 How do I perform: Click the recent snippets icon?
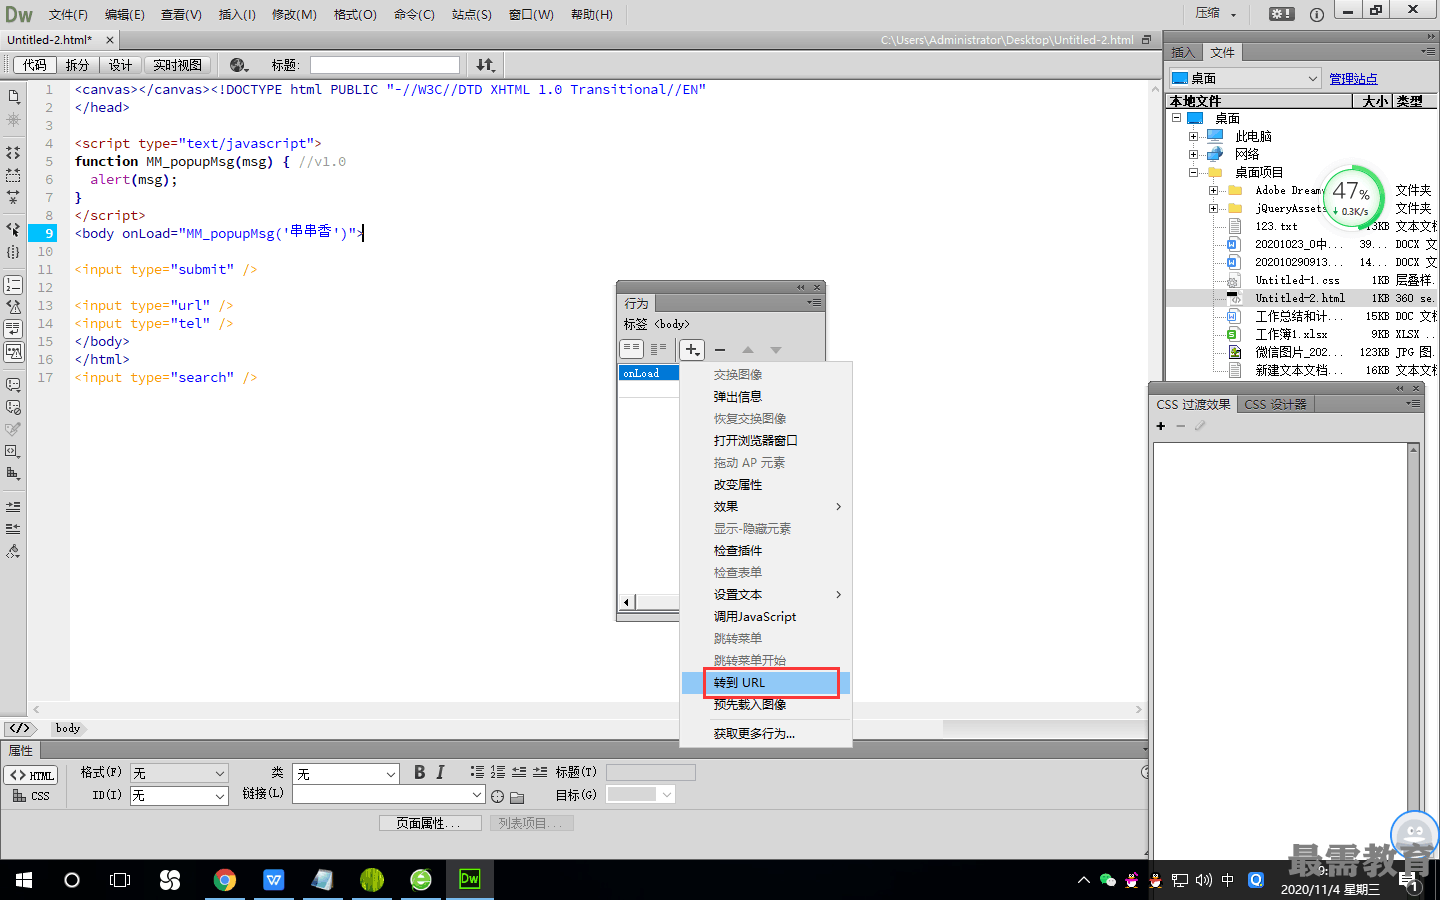tap(13, 429)
